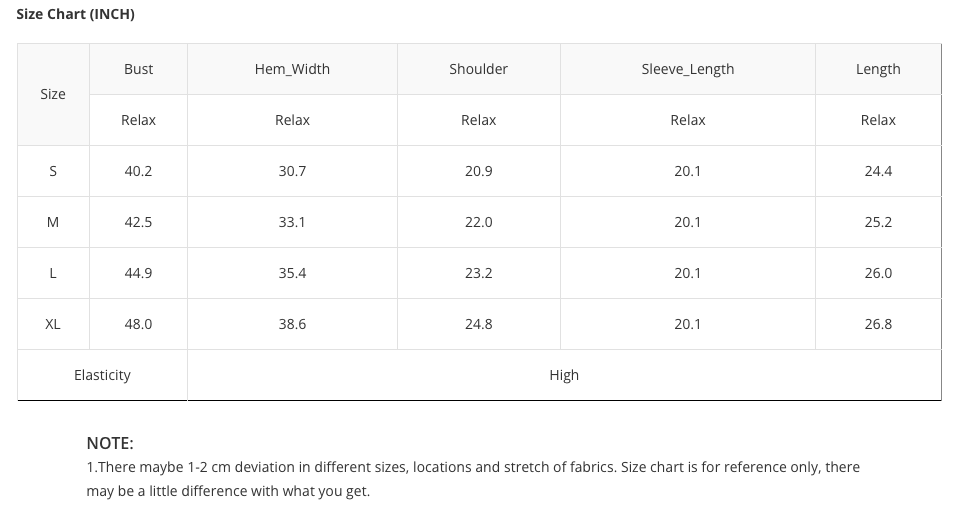Select the 26.8 length value
The height and width of the screenshot is (521, 958).
click(x=878, y=324)
